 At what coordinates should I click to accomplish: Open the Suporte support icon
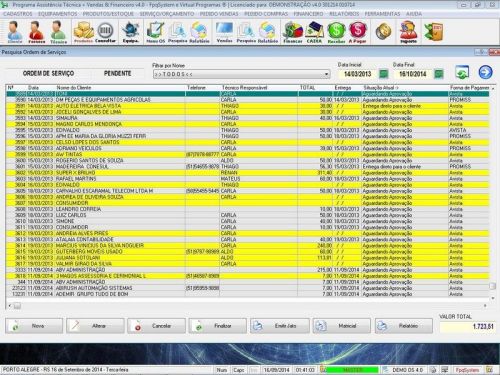click(x=409, y=32)
